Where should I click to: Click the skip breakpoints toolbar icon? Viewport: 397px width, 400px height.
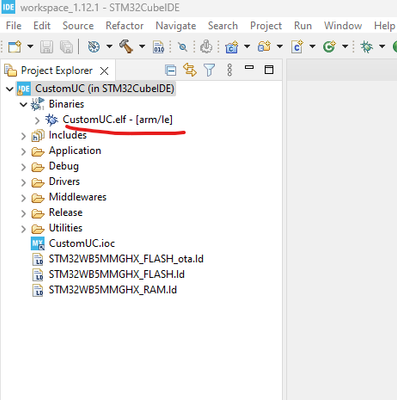pyautogui.click(x=183, y=47)
